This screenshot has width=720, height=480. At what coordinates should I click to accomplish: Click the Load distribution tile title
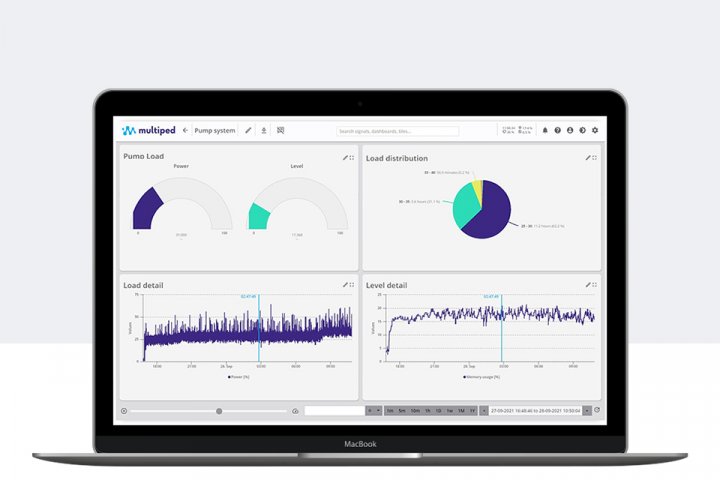click(x=397, y=158)
